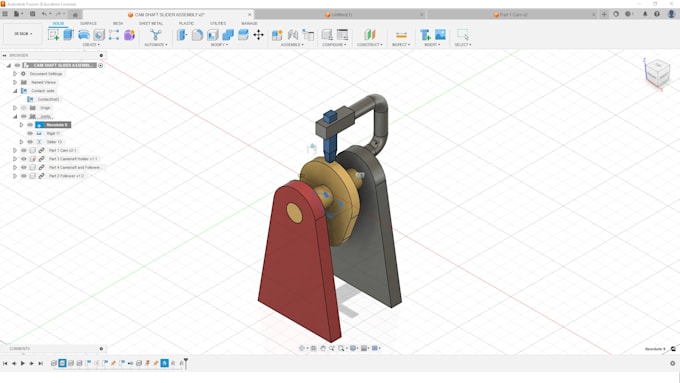The height and width of the screenshot is (383, 680).
Task: Select the highlighted timeline feature
Action: pos(164,363)
